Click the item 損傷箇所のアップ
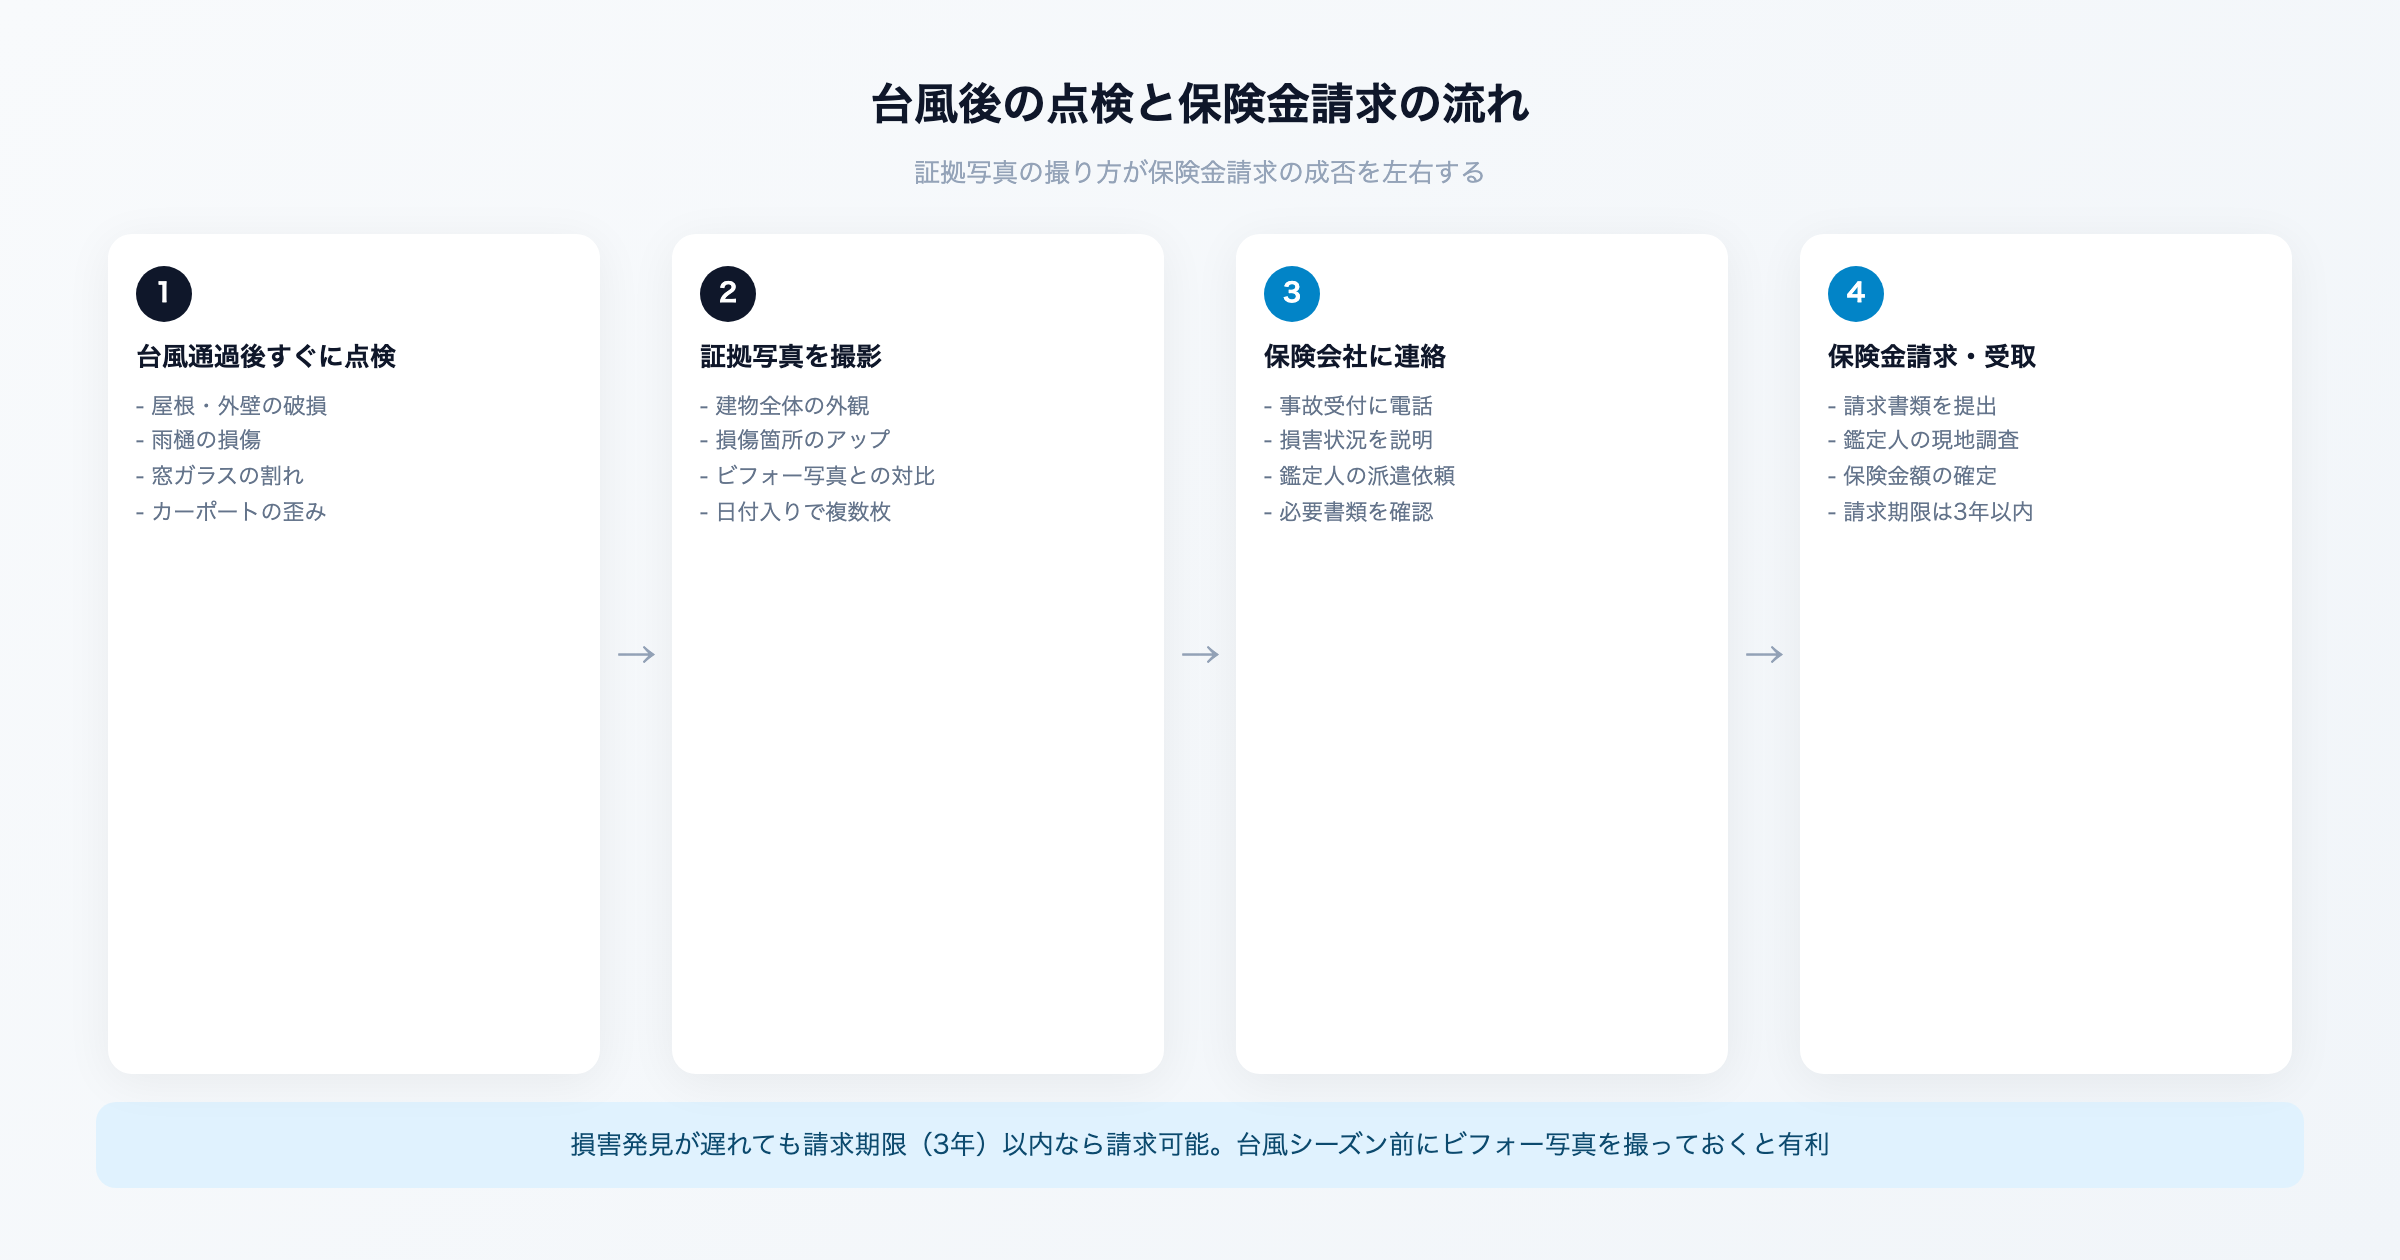This screenshot has width=2400, height=1260. tap(796, 440)
